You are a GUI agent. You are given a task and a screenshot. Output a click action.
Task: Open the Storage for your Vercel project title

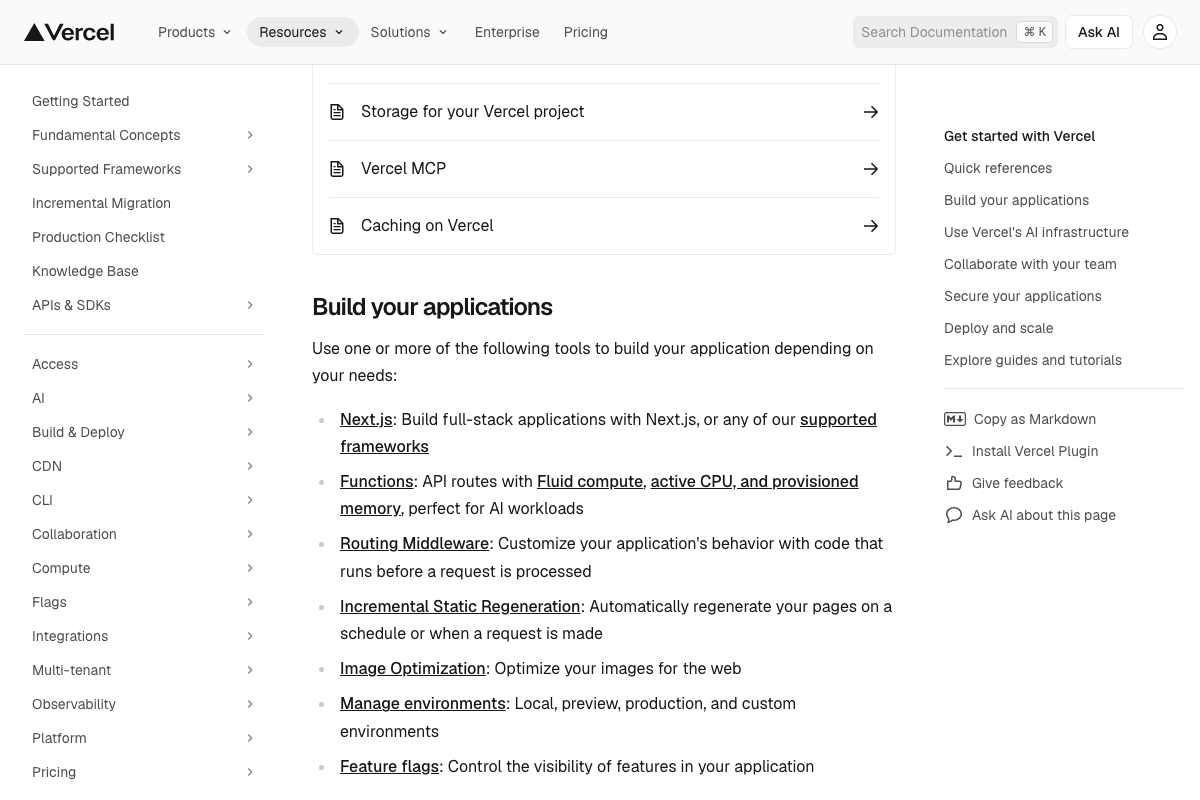click(472, 112)
